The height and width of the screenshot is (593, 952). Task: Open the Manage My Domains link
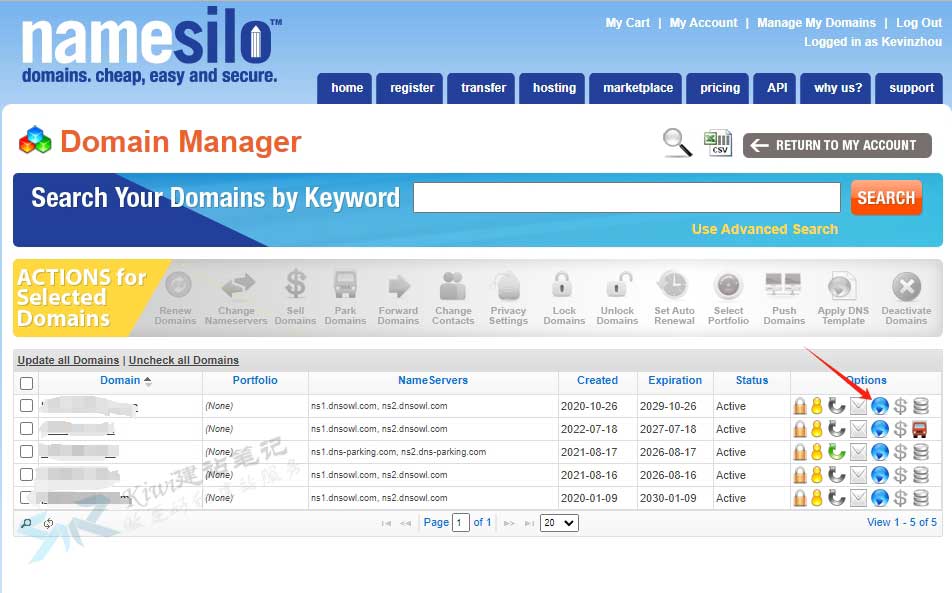(817, 22)
